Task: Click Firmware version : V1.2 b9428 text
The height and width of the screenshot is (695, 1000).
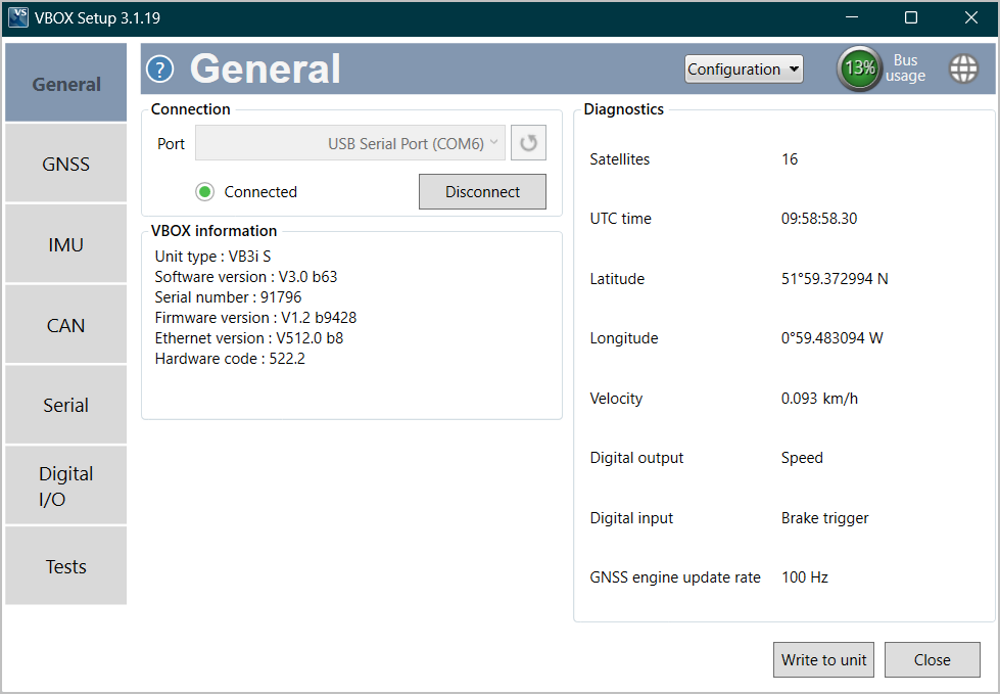Action: 255,318
